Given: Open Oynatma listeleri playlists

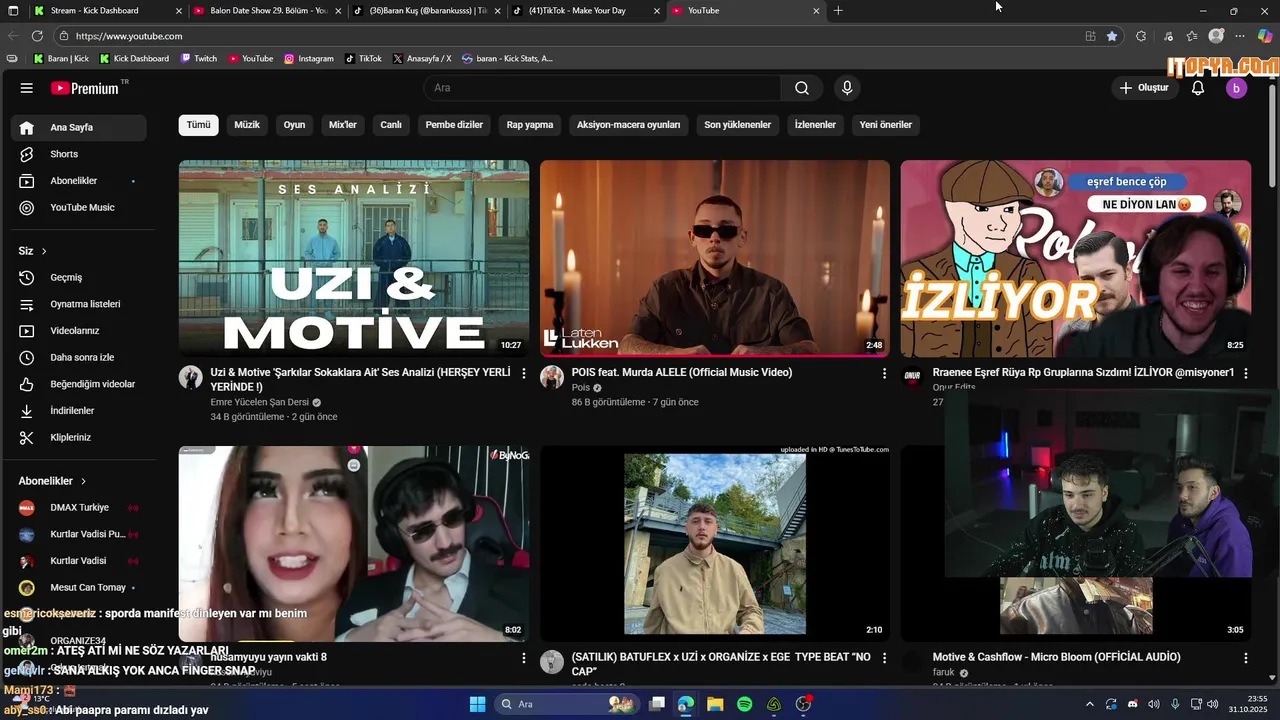Looking at the screenshot, I should pos(79,304).
